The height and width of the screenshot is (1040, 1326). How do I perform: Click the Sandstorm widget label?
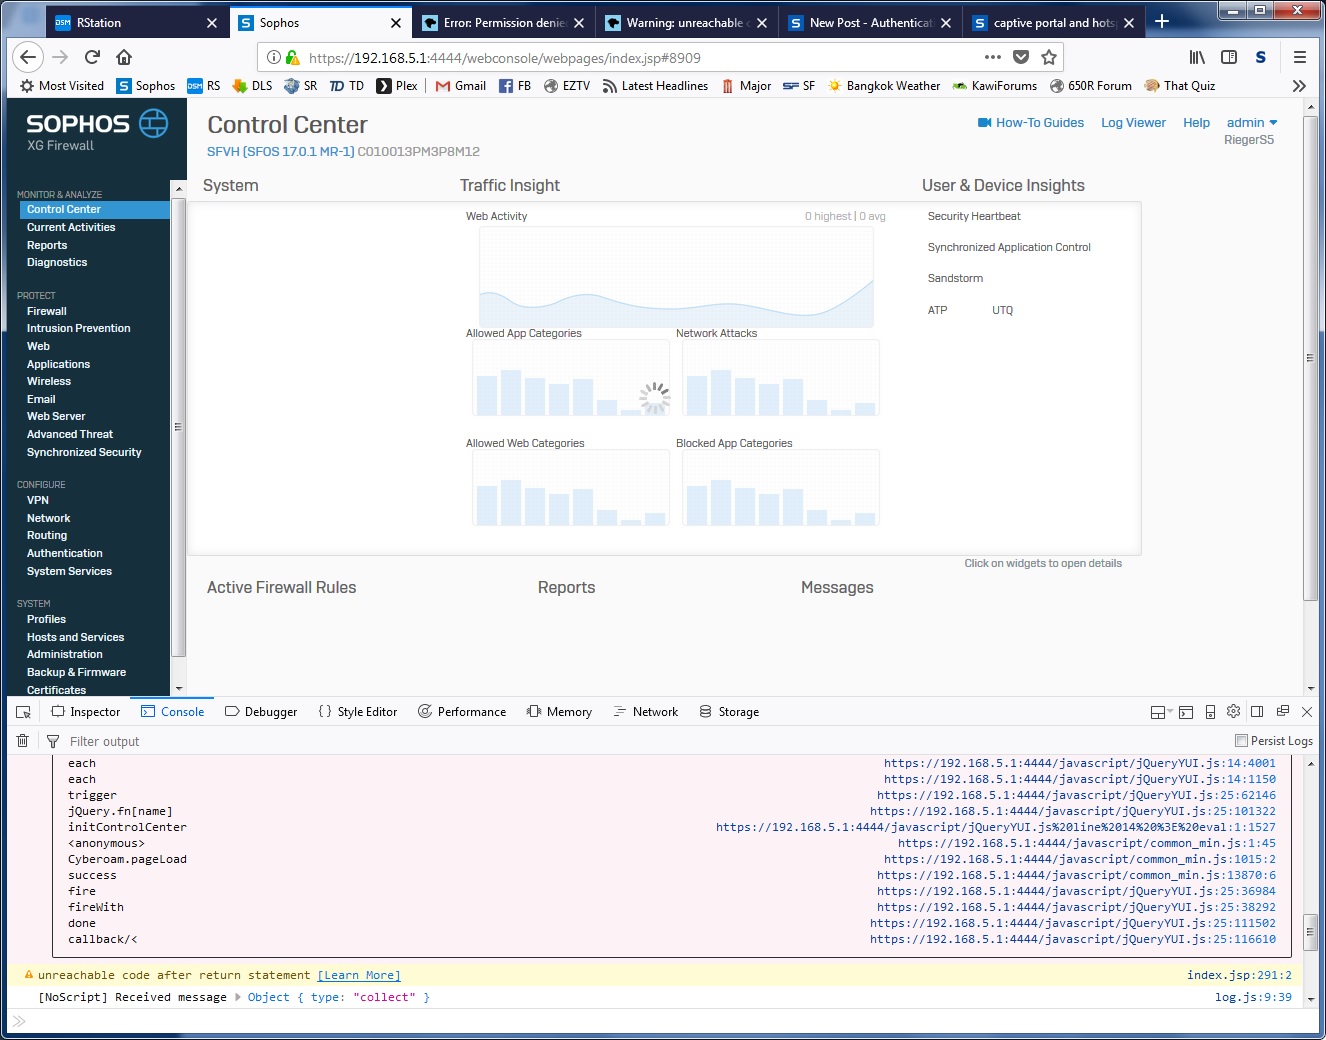point(955,278)
